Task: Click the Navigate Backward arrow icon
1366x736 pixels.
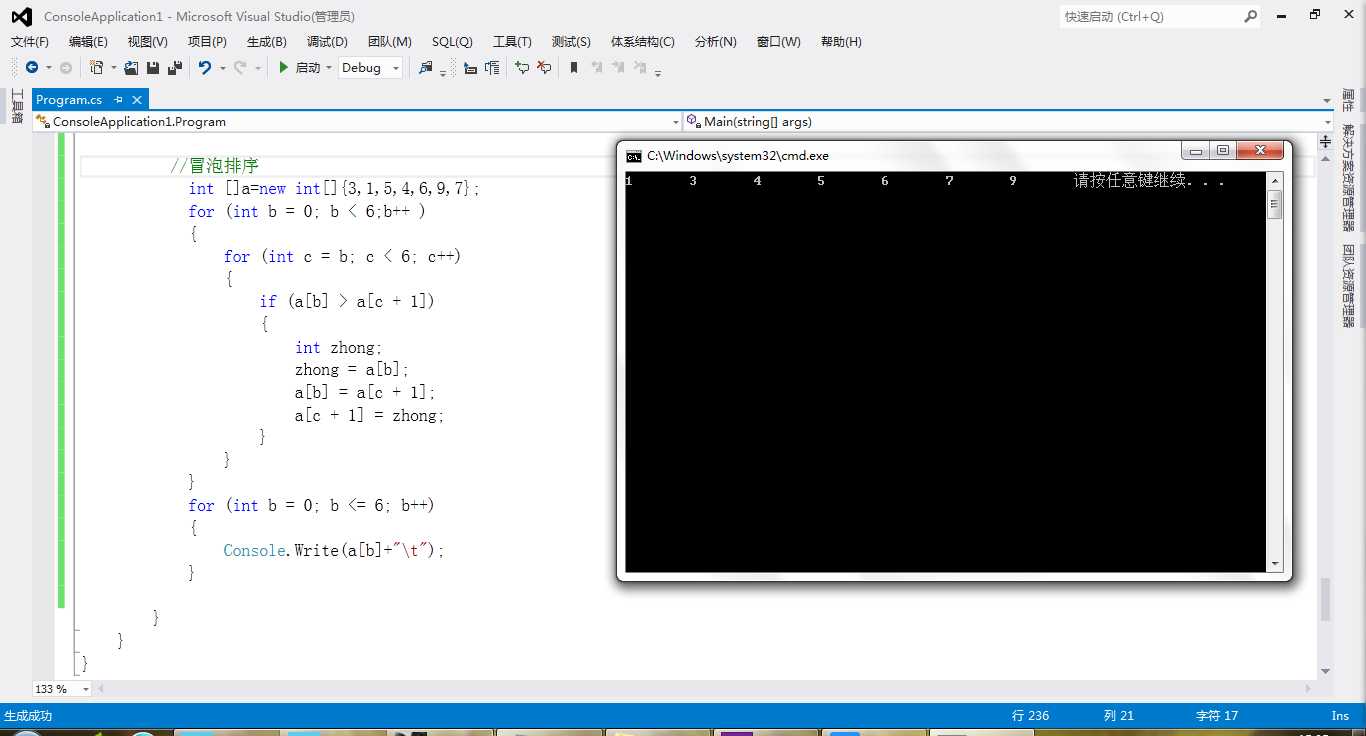Action: pos(32,68)
